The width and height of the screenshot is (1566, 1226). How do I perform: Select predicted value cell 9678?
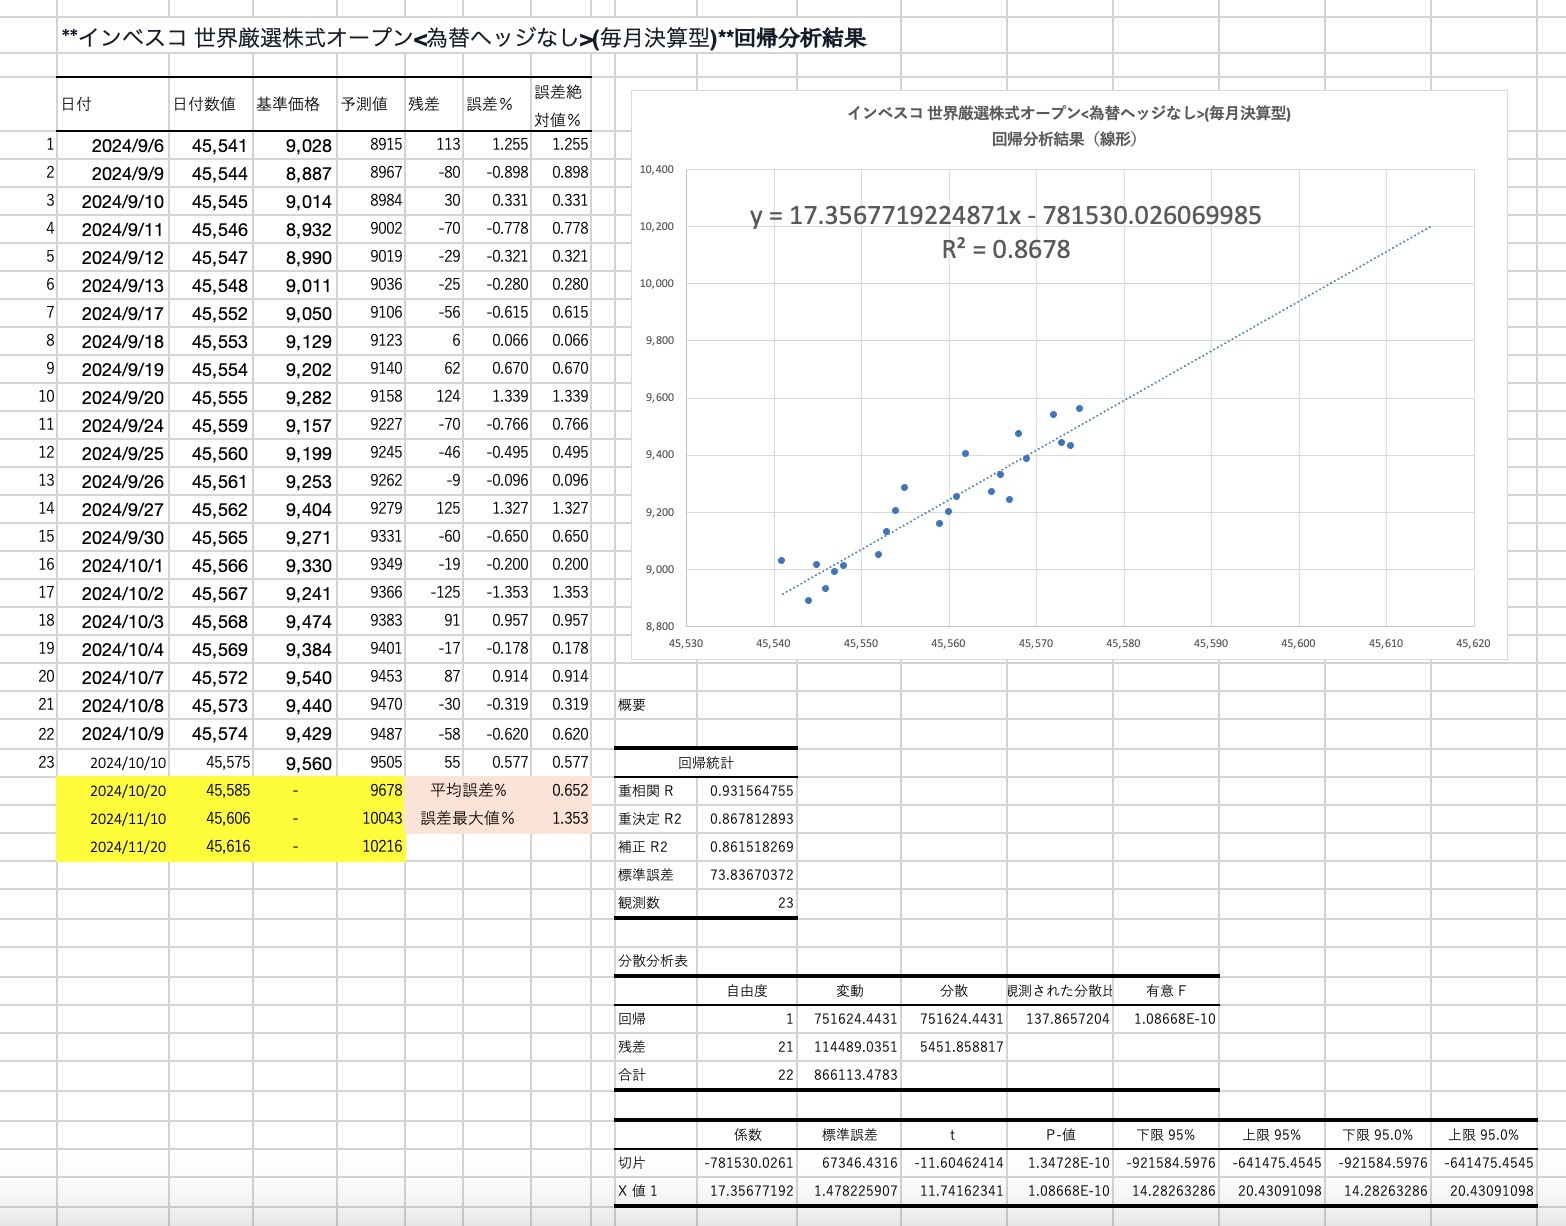[386, 790]
